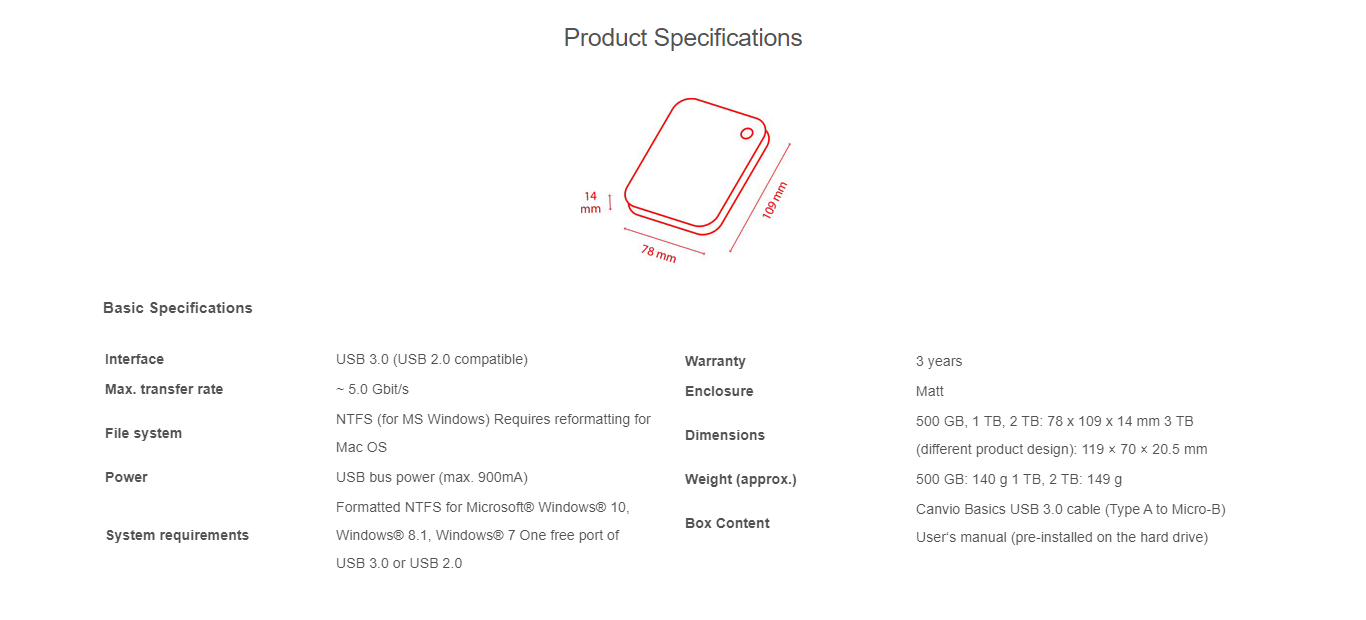Click the Dimensions row label
Image resolution: width=1366 pixels, height=620 pixels.
coord(725,435)
